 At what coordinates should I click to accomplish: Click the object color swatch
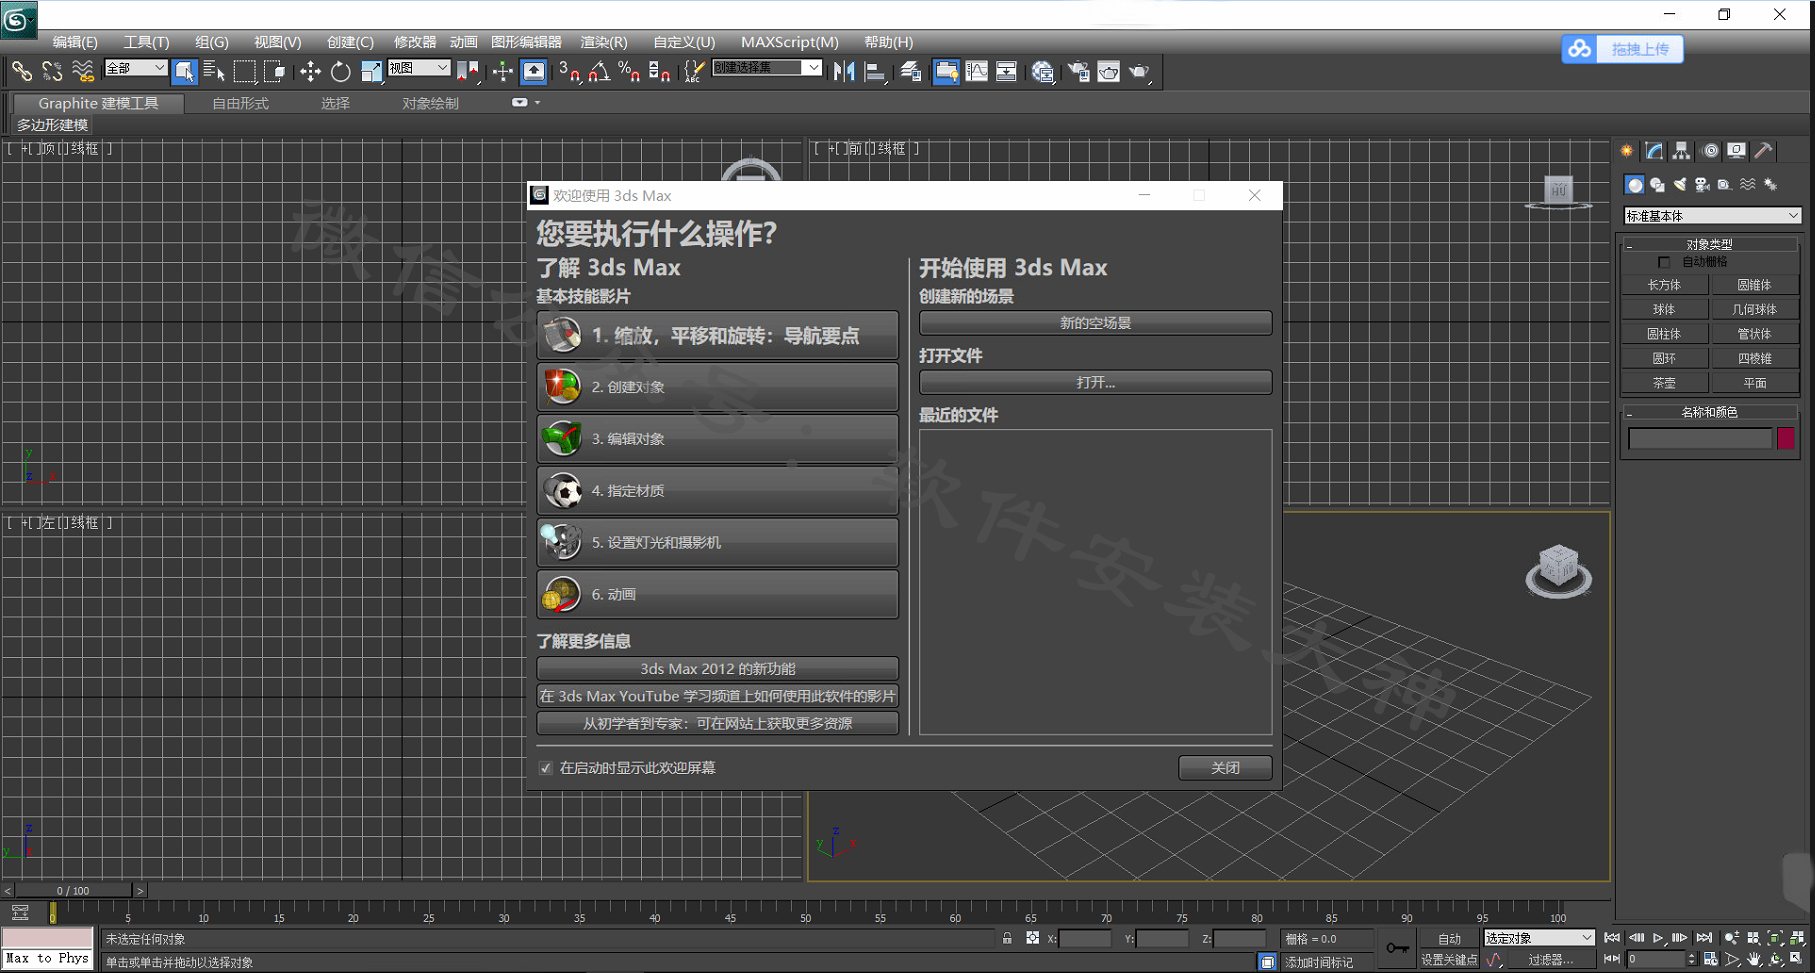[1785, 438]
